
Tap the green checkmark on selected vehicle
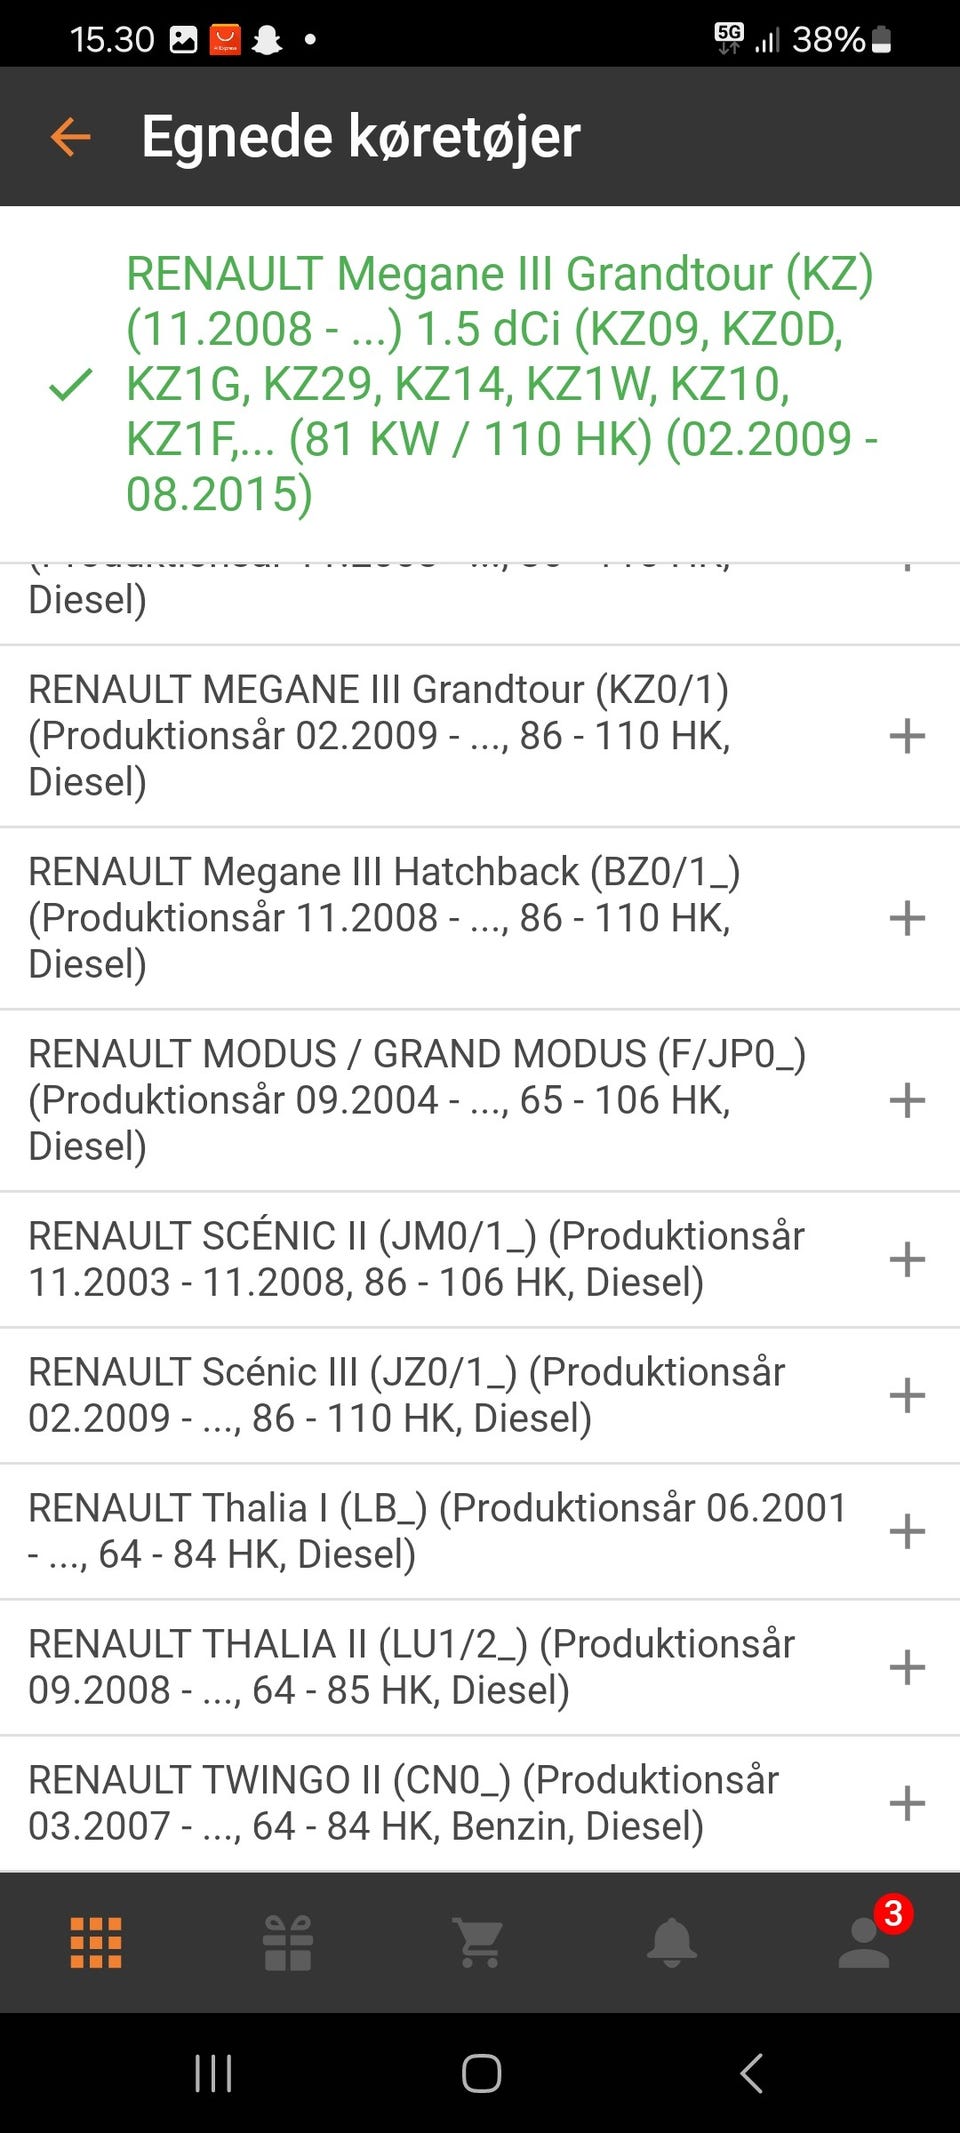point(70,384)
